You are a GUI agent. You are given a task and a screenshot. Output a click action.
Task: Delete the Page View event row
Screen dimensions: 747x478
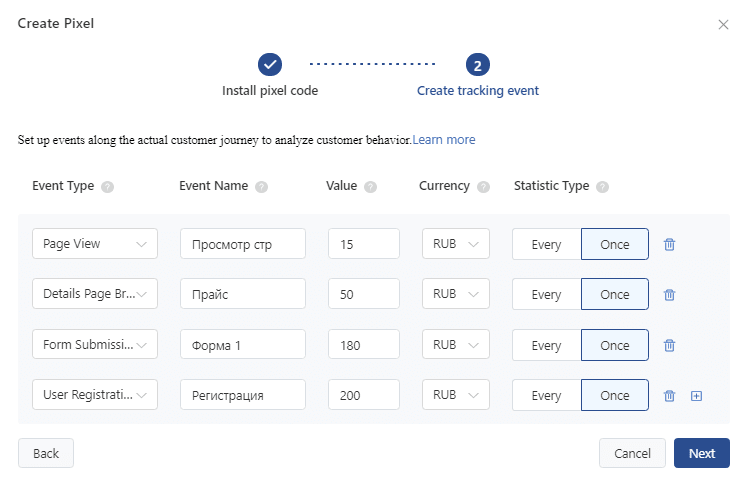click(669, 244)
